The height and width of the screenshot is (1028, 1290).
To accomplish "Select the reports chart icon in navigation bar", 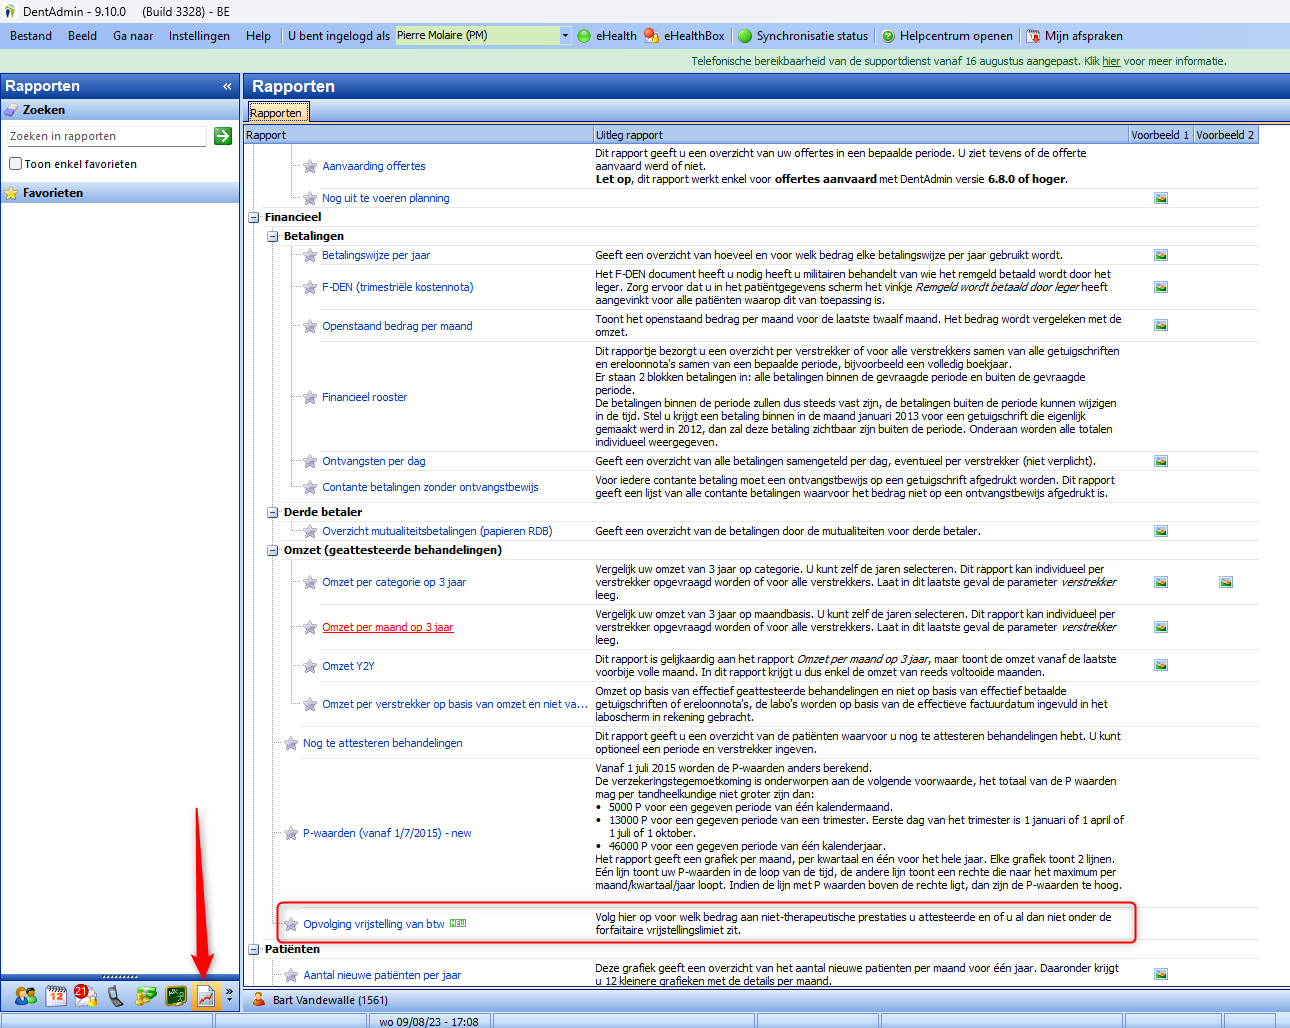I will [205, 996].
